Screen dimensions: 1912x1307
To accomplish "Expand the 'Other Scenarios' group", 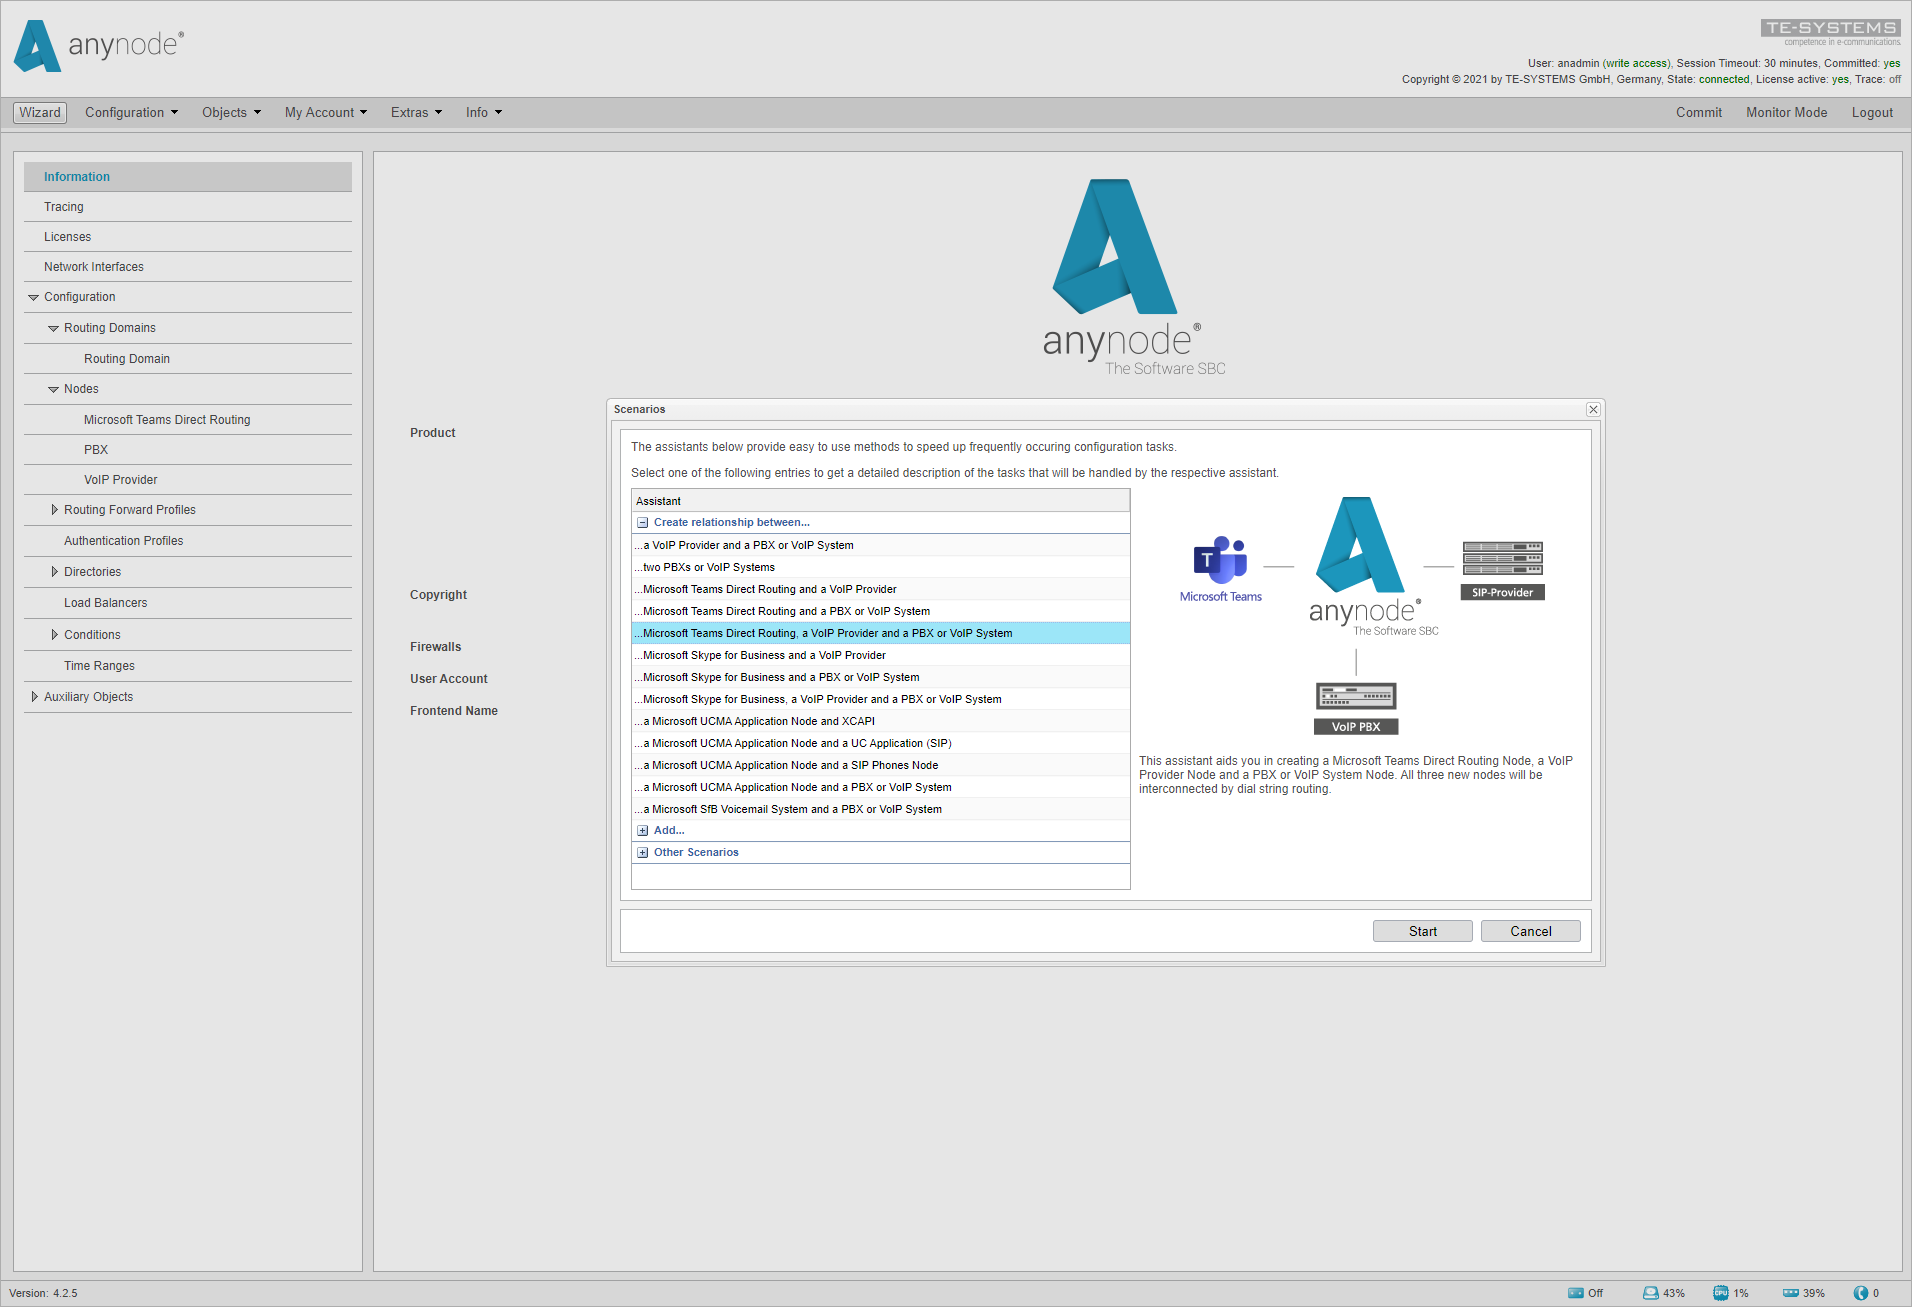I will pos(643,853).
